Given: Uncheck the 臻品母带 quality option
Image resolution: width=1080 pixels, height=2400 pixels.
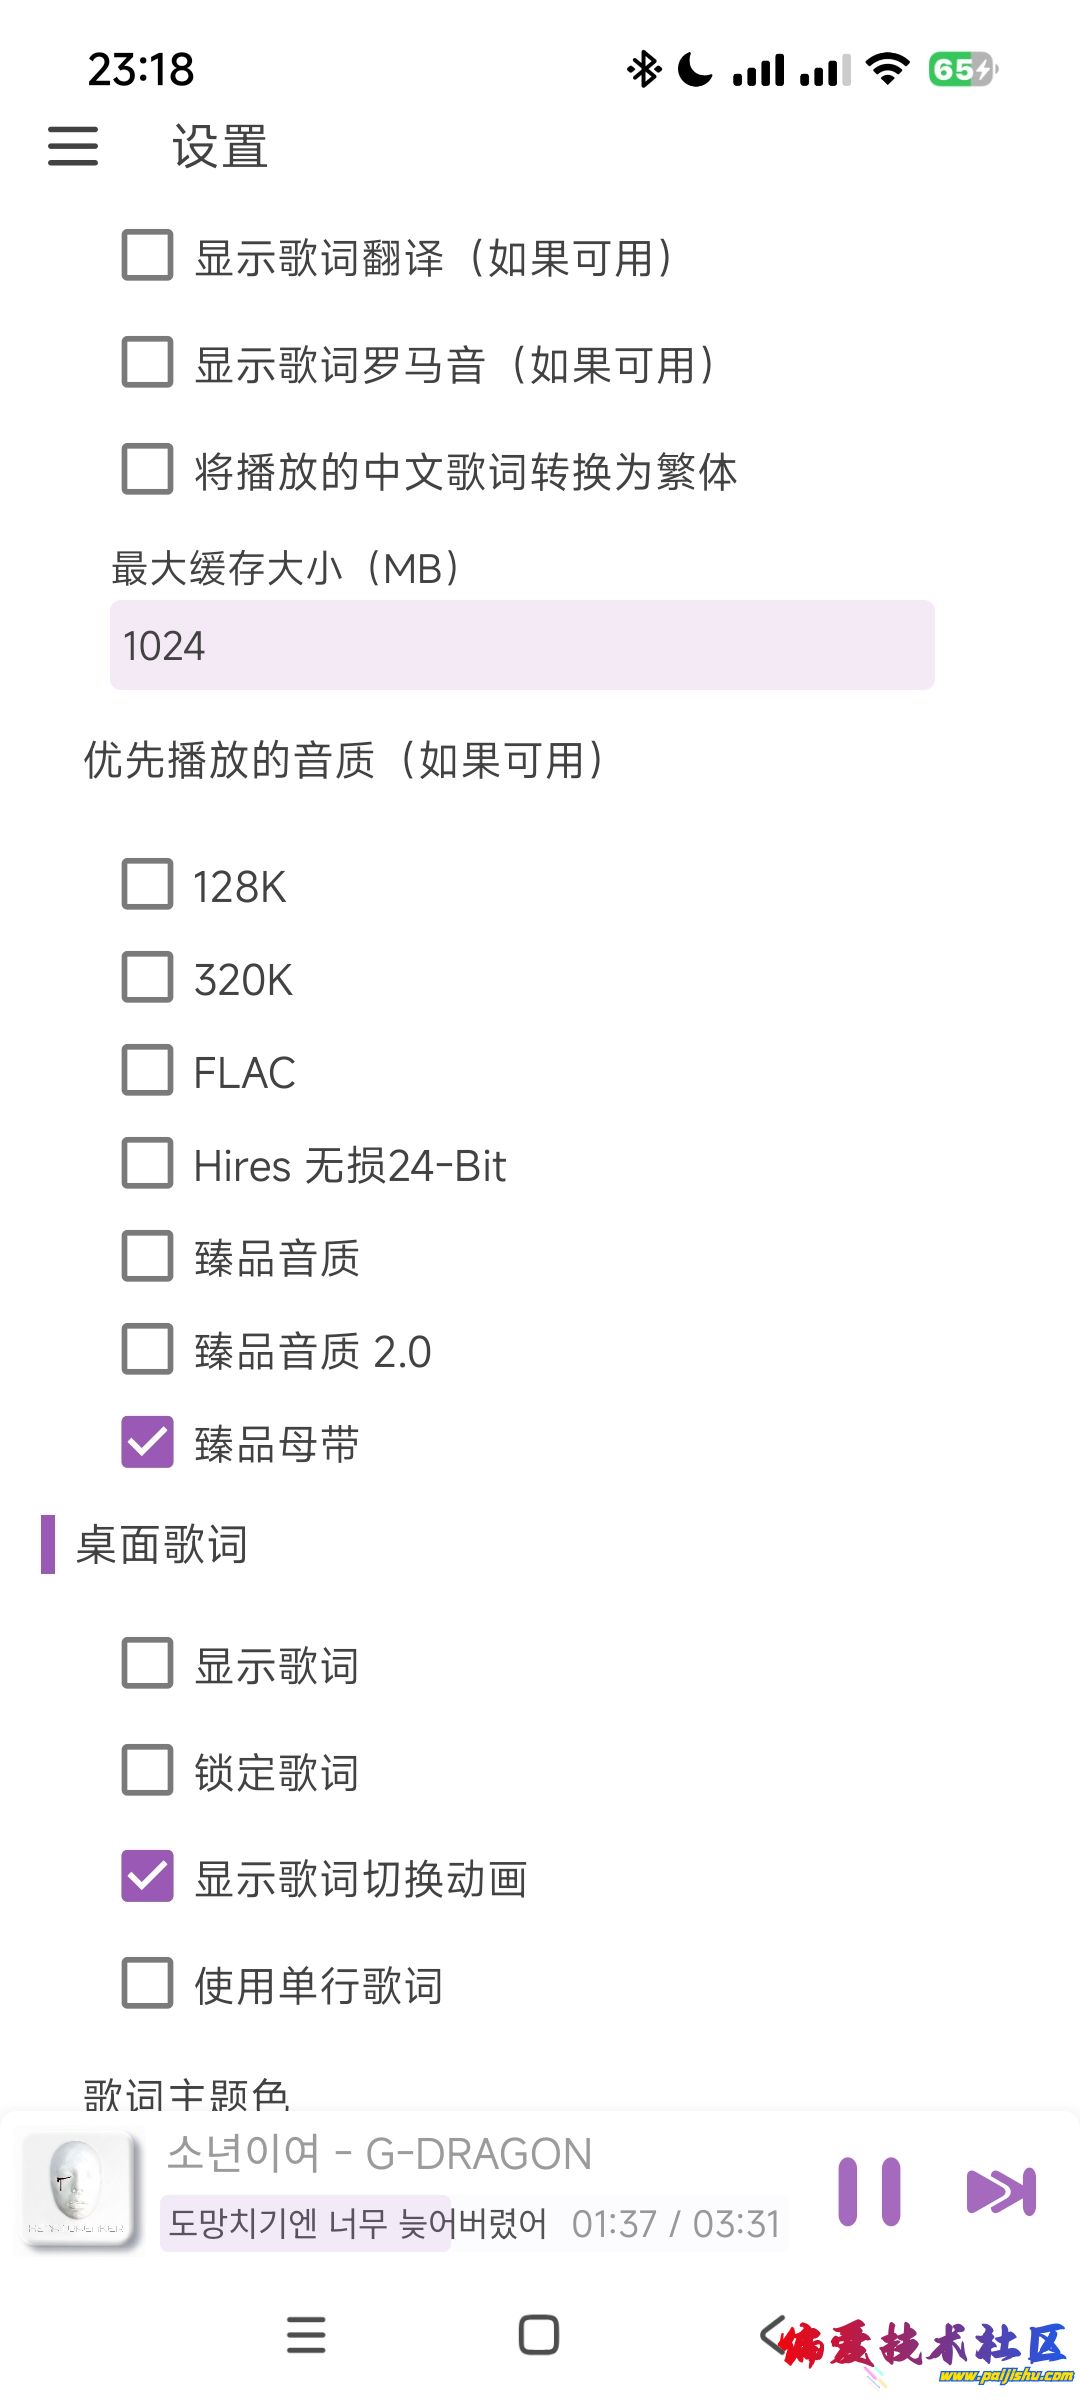Looking at the screenshot, I should (x=147, y=1442).
